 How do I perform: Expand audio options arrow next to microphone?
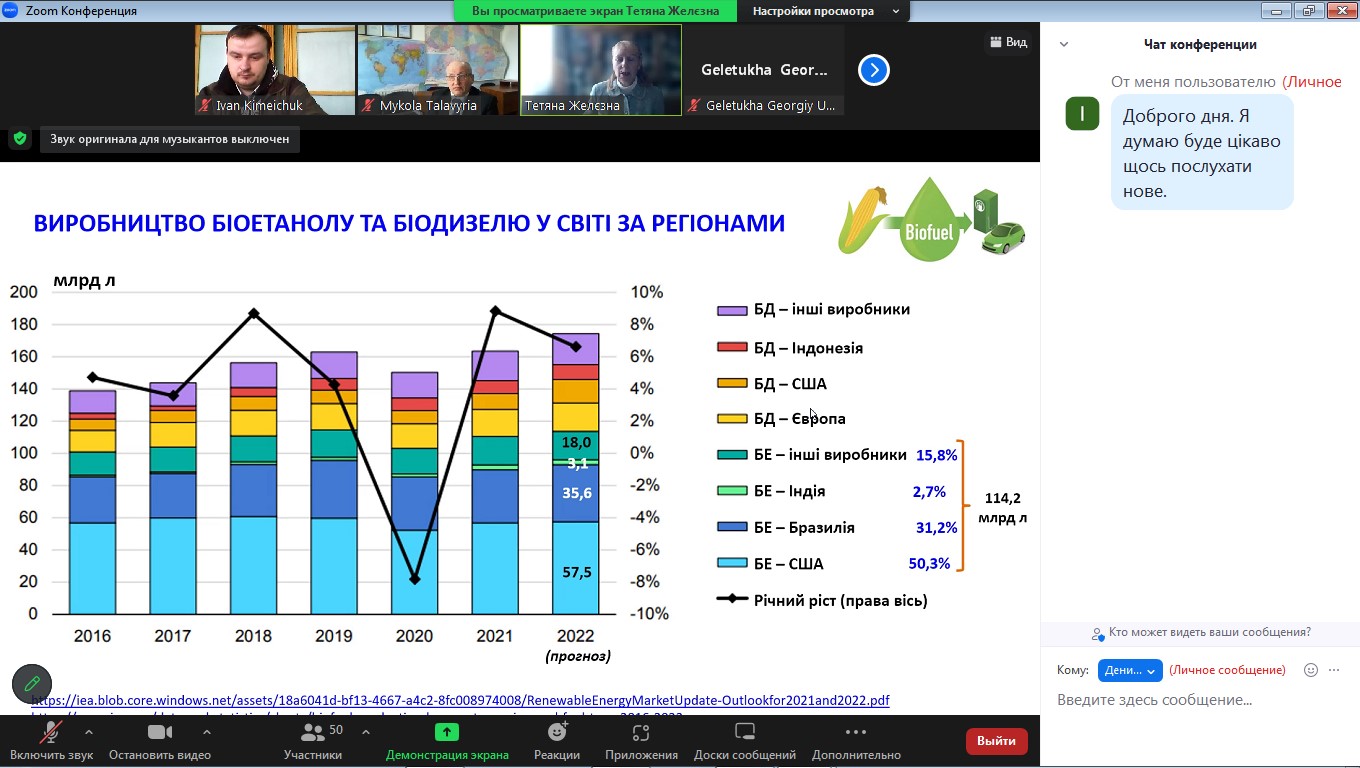88,732
